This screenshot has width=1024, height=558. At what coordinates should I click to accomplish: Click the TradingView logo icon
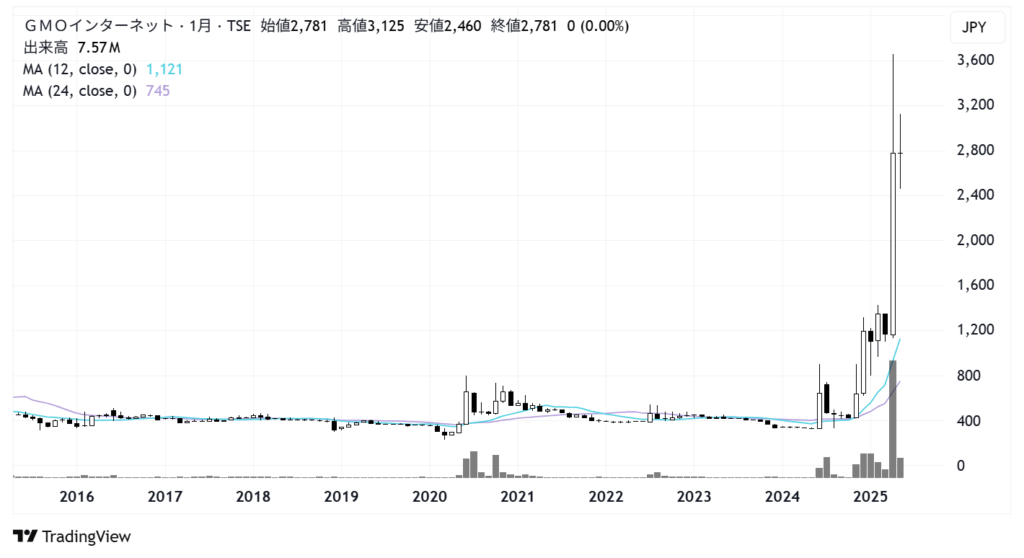(x=25, y=536)
